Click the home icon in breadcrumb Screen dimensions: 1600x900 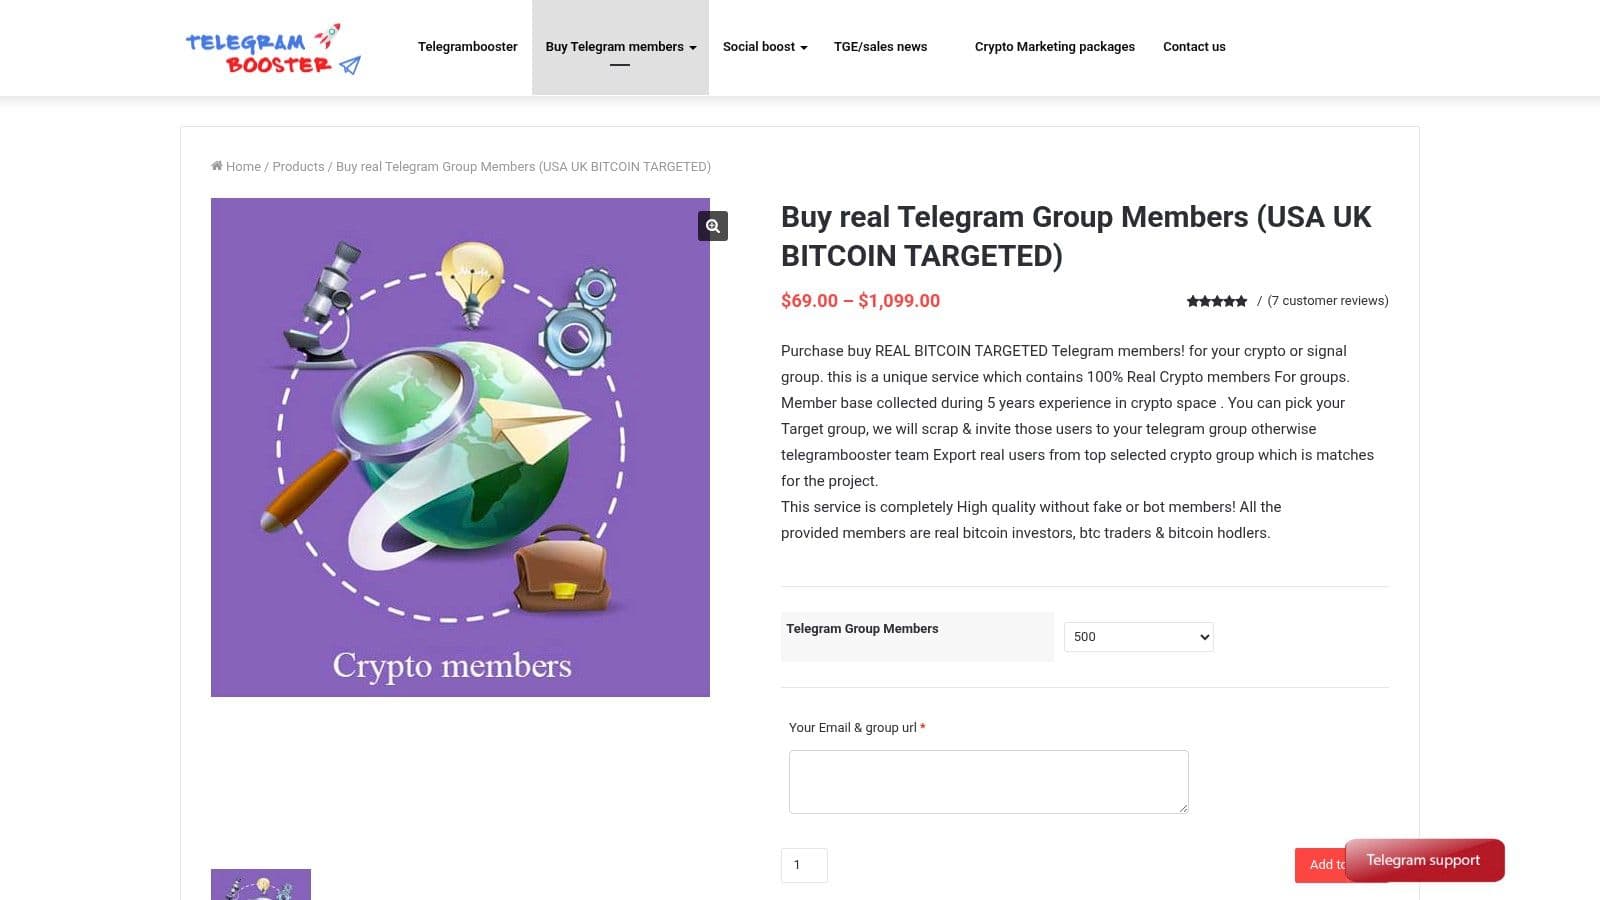[217, 166]
